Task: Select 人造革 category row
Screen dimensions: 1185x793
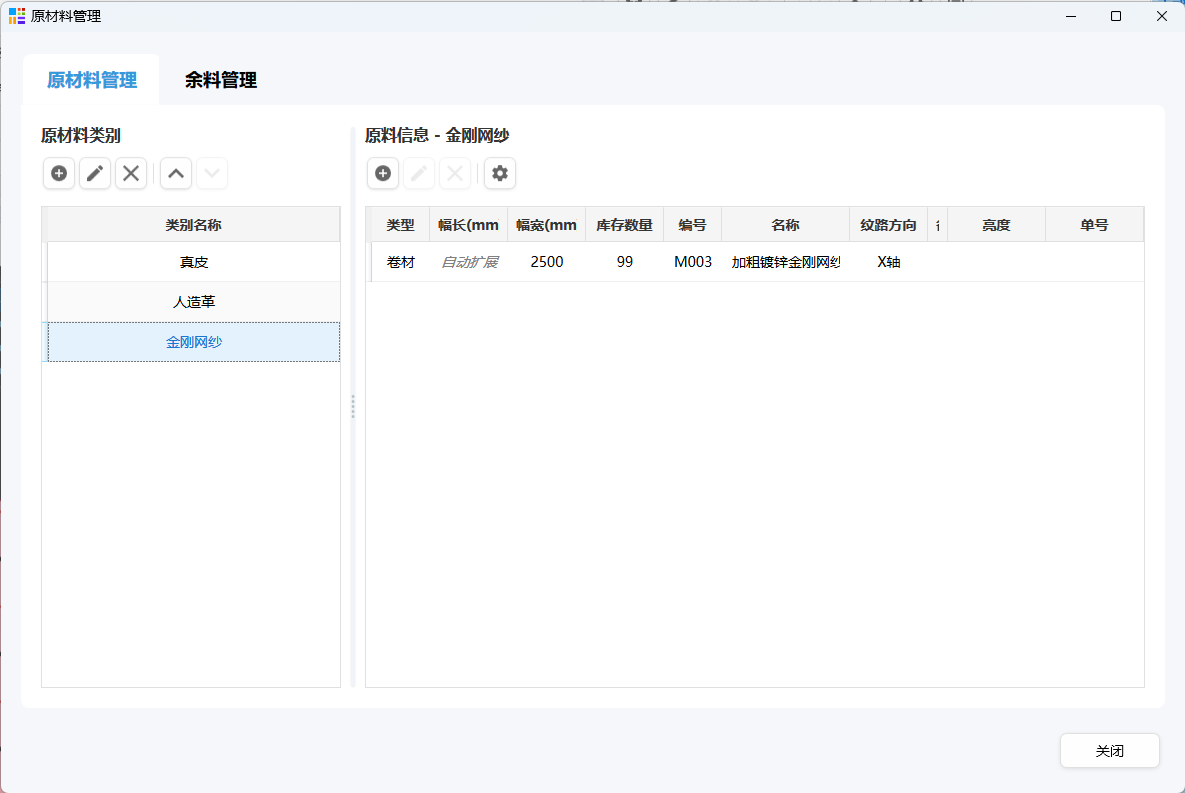Action: click(193, 302)
